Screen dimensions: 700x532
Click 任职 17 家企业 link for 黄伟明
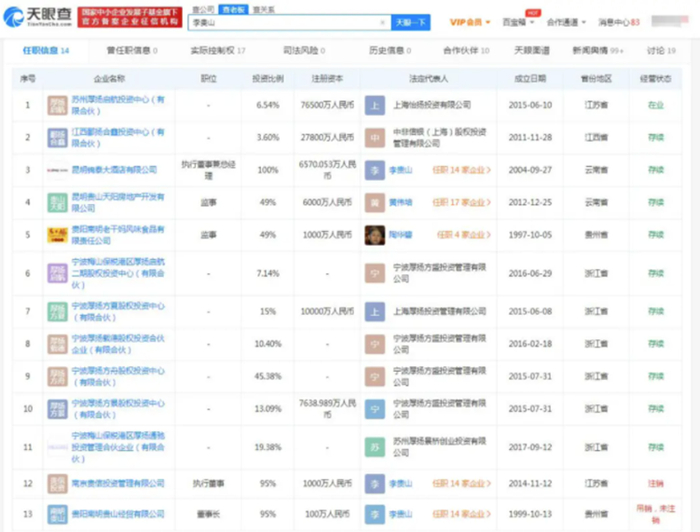(462, 202)
